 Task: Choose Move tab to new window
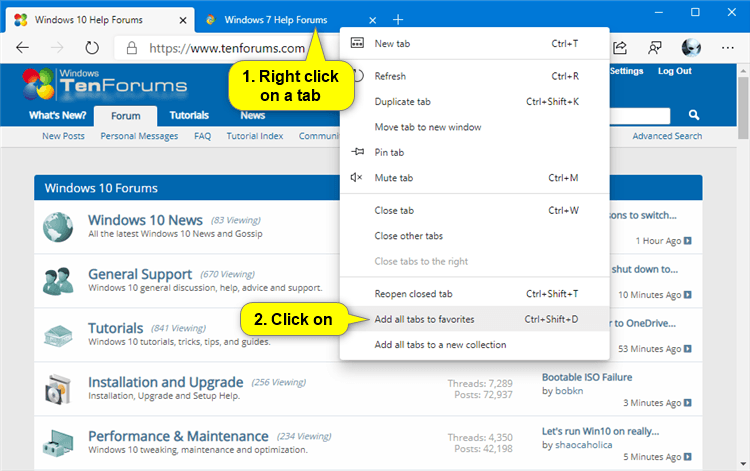point(474,127)
